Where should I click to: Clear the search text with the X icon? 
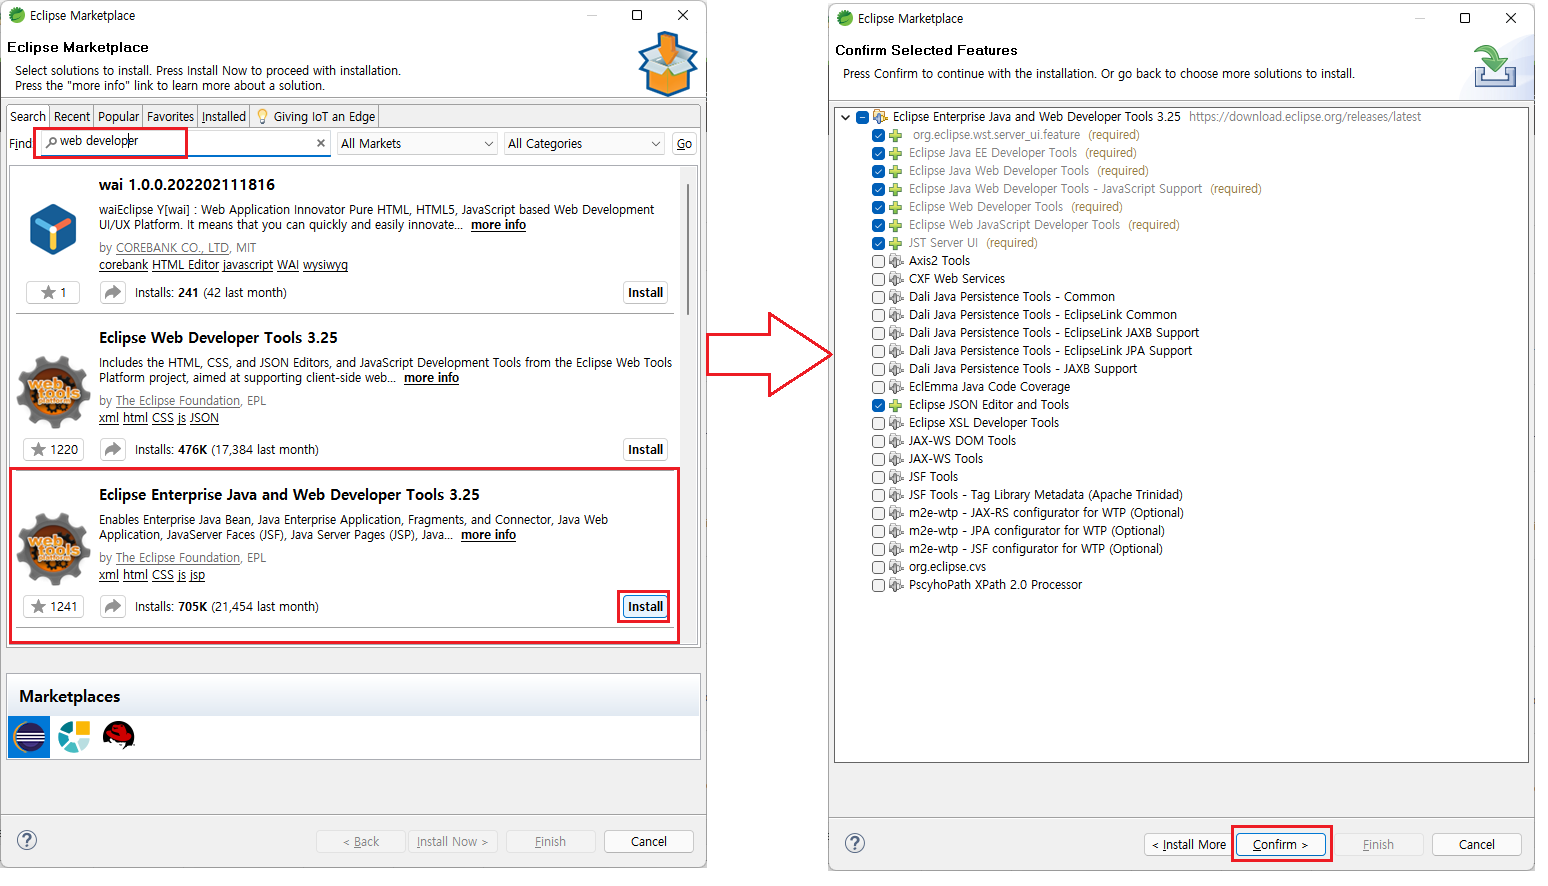click(x=321, y=144)
